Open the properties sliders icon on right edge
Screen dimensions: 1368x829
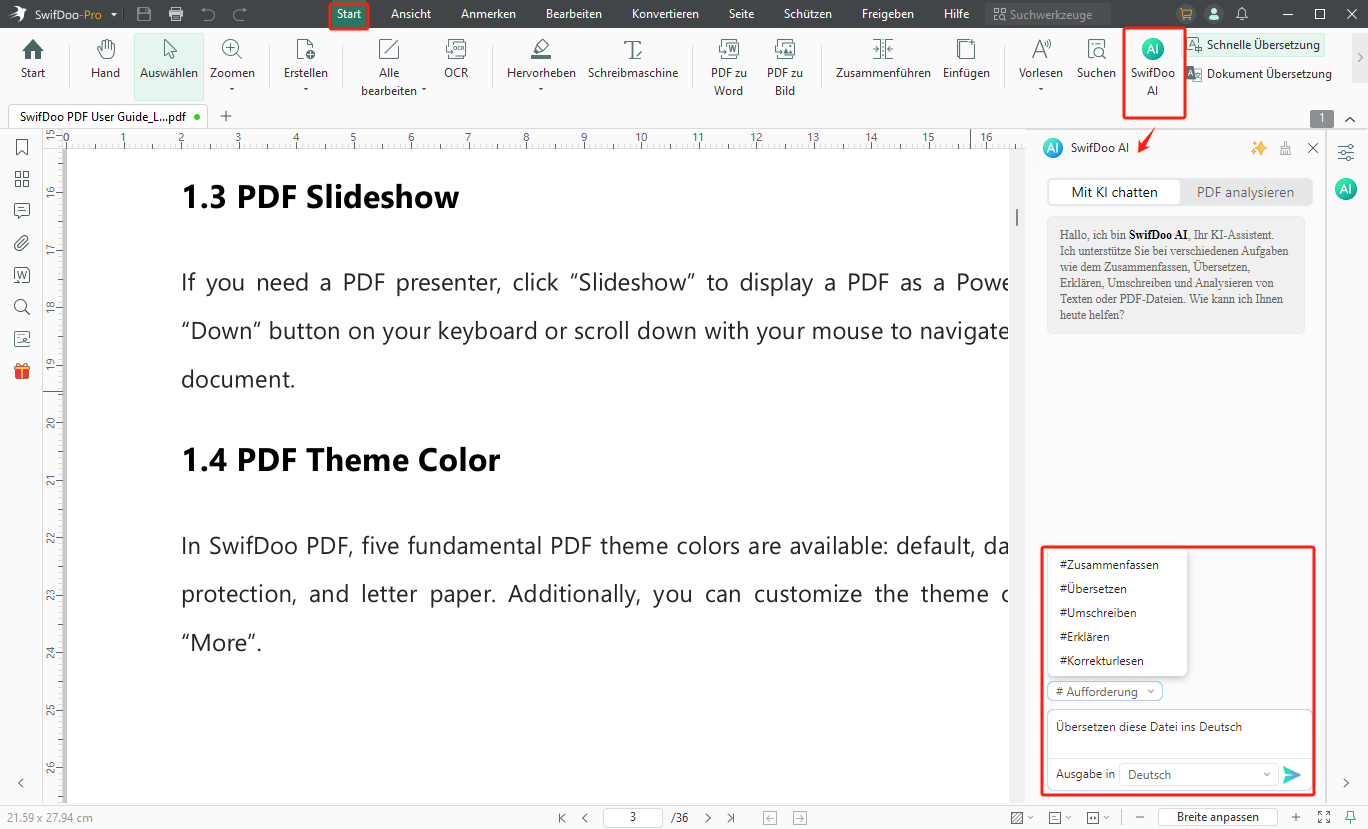1347,152
